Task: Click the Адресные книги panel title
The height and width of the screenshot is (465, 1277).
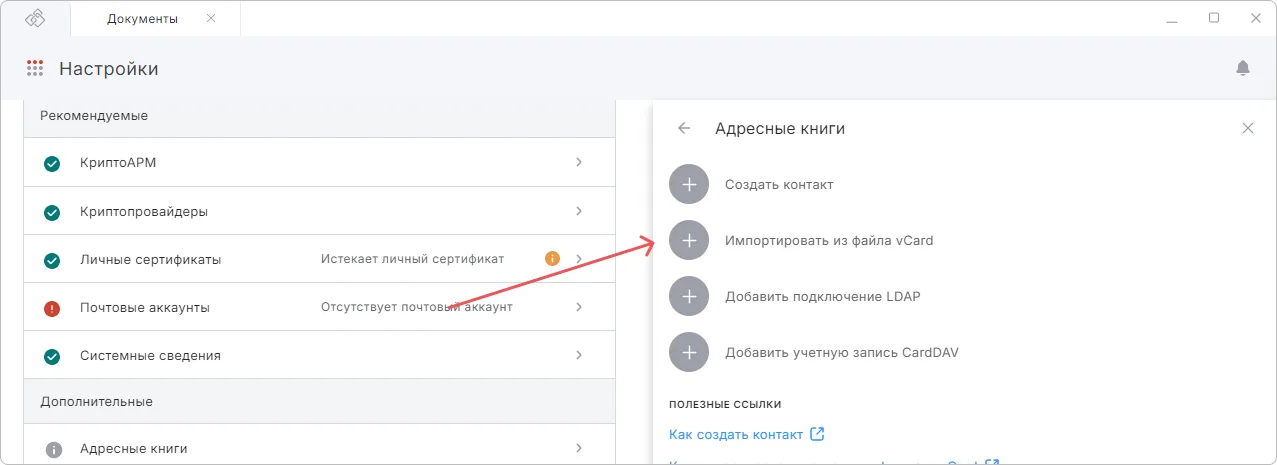Action: pos(780,129)
